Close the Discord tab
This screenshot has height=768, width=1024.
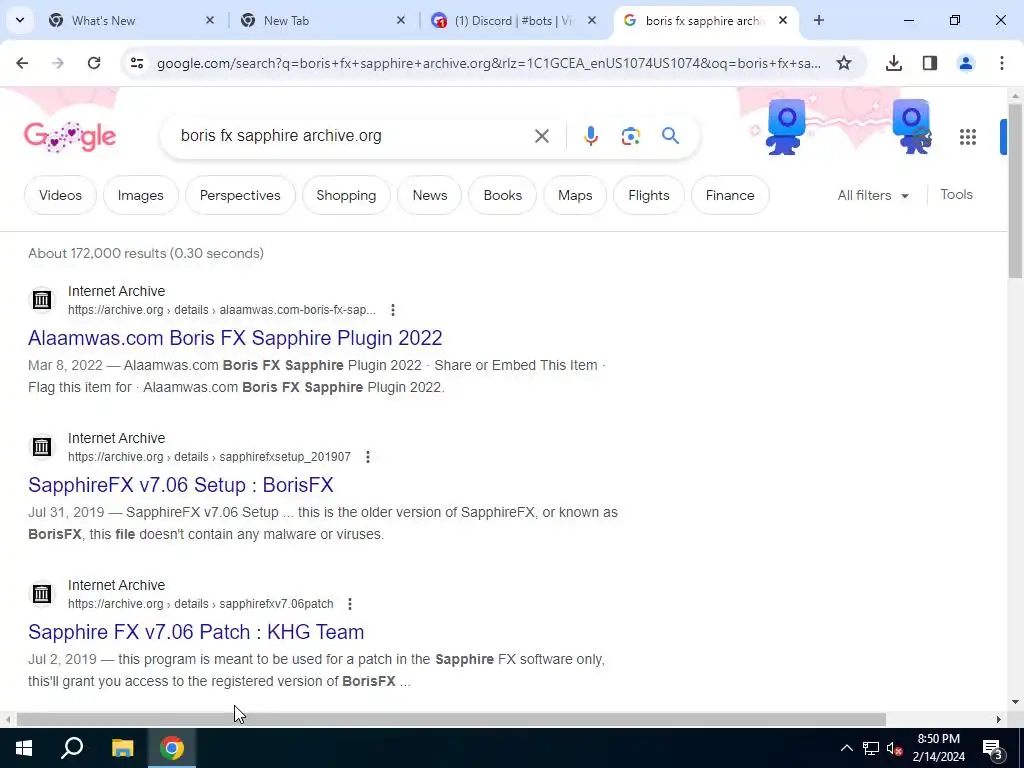(592, 20)
